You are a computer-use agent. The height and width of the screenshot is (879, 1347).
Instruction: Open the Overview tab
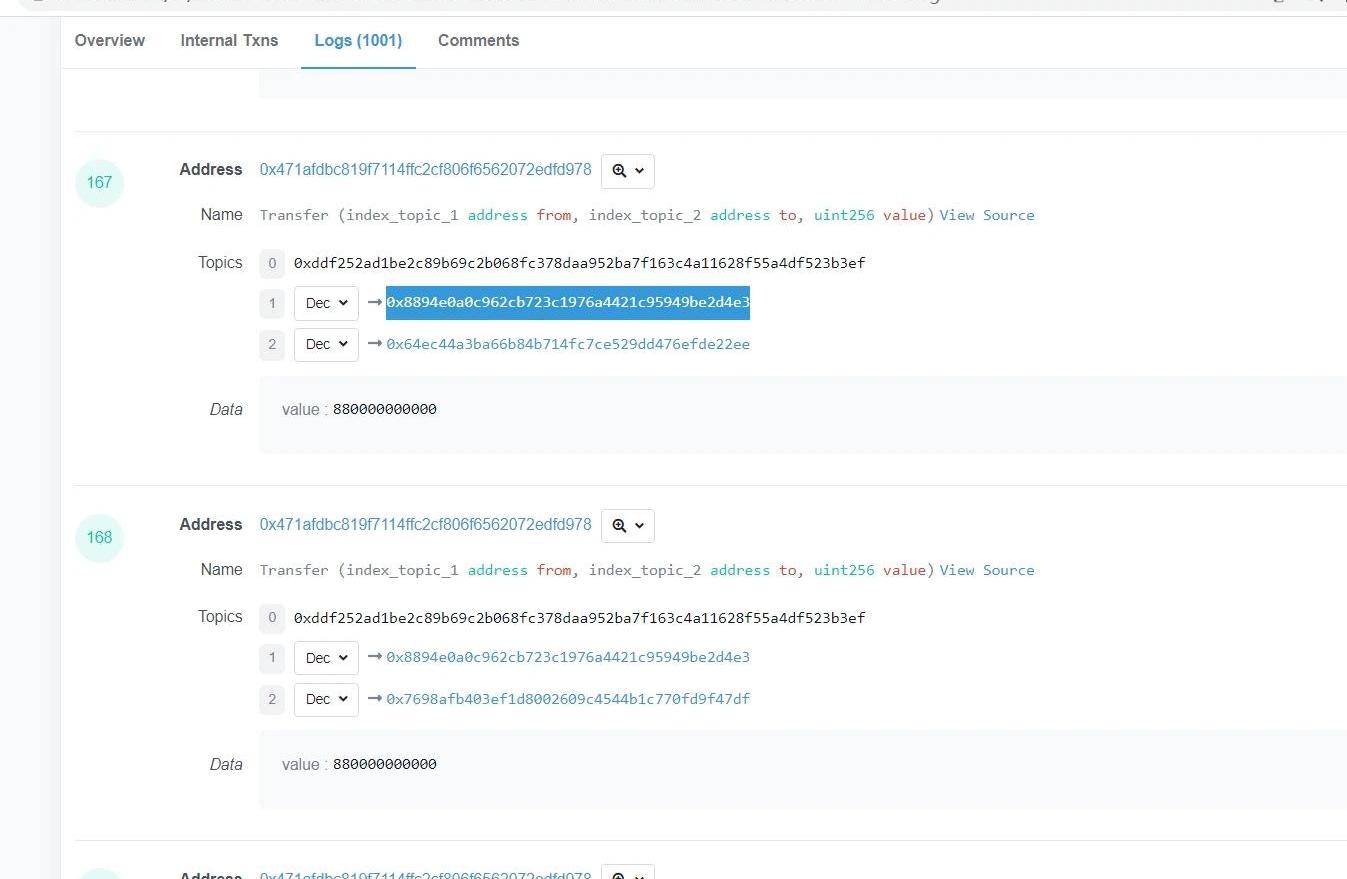coord(109,41)
